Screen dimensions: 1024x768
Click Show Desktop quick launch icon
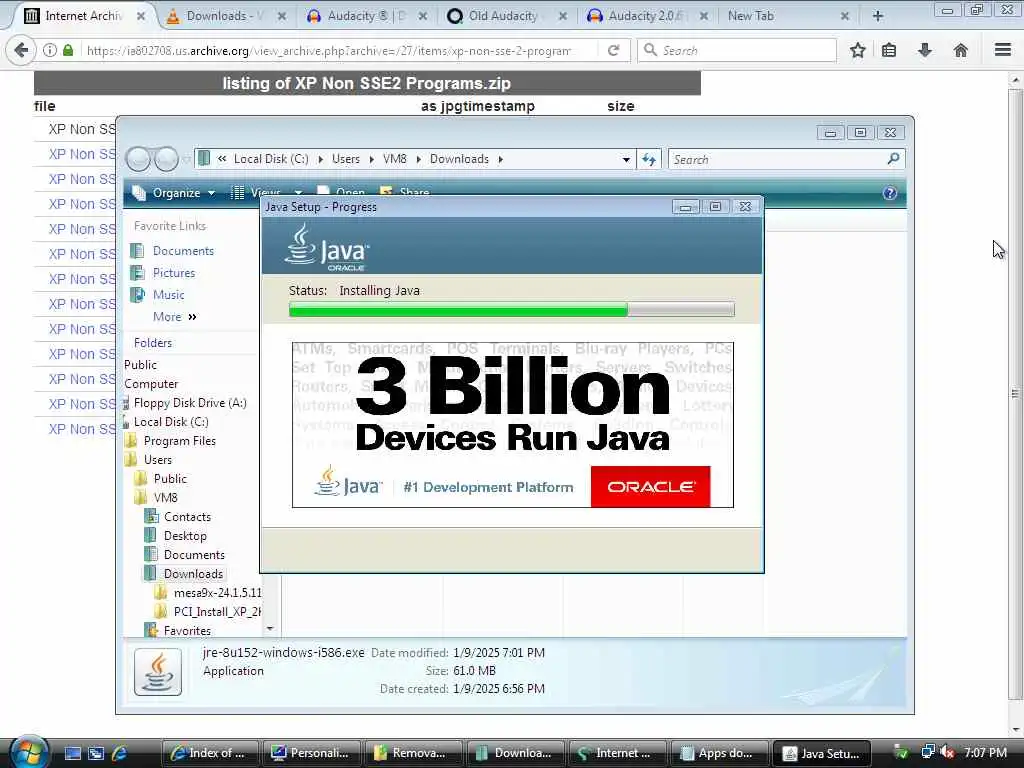coord(72,753)
